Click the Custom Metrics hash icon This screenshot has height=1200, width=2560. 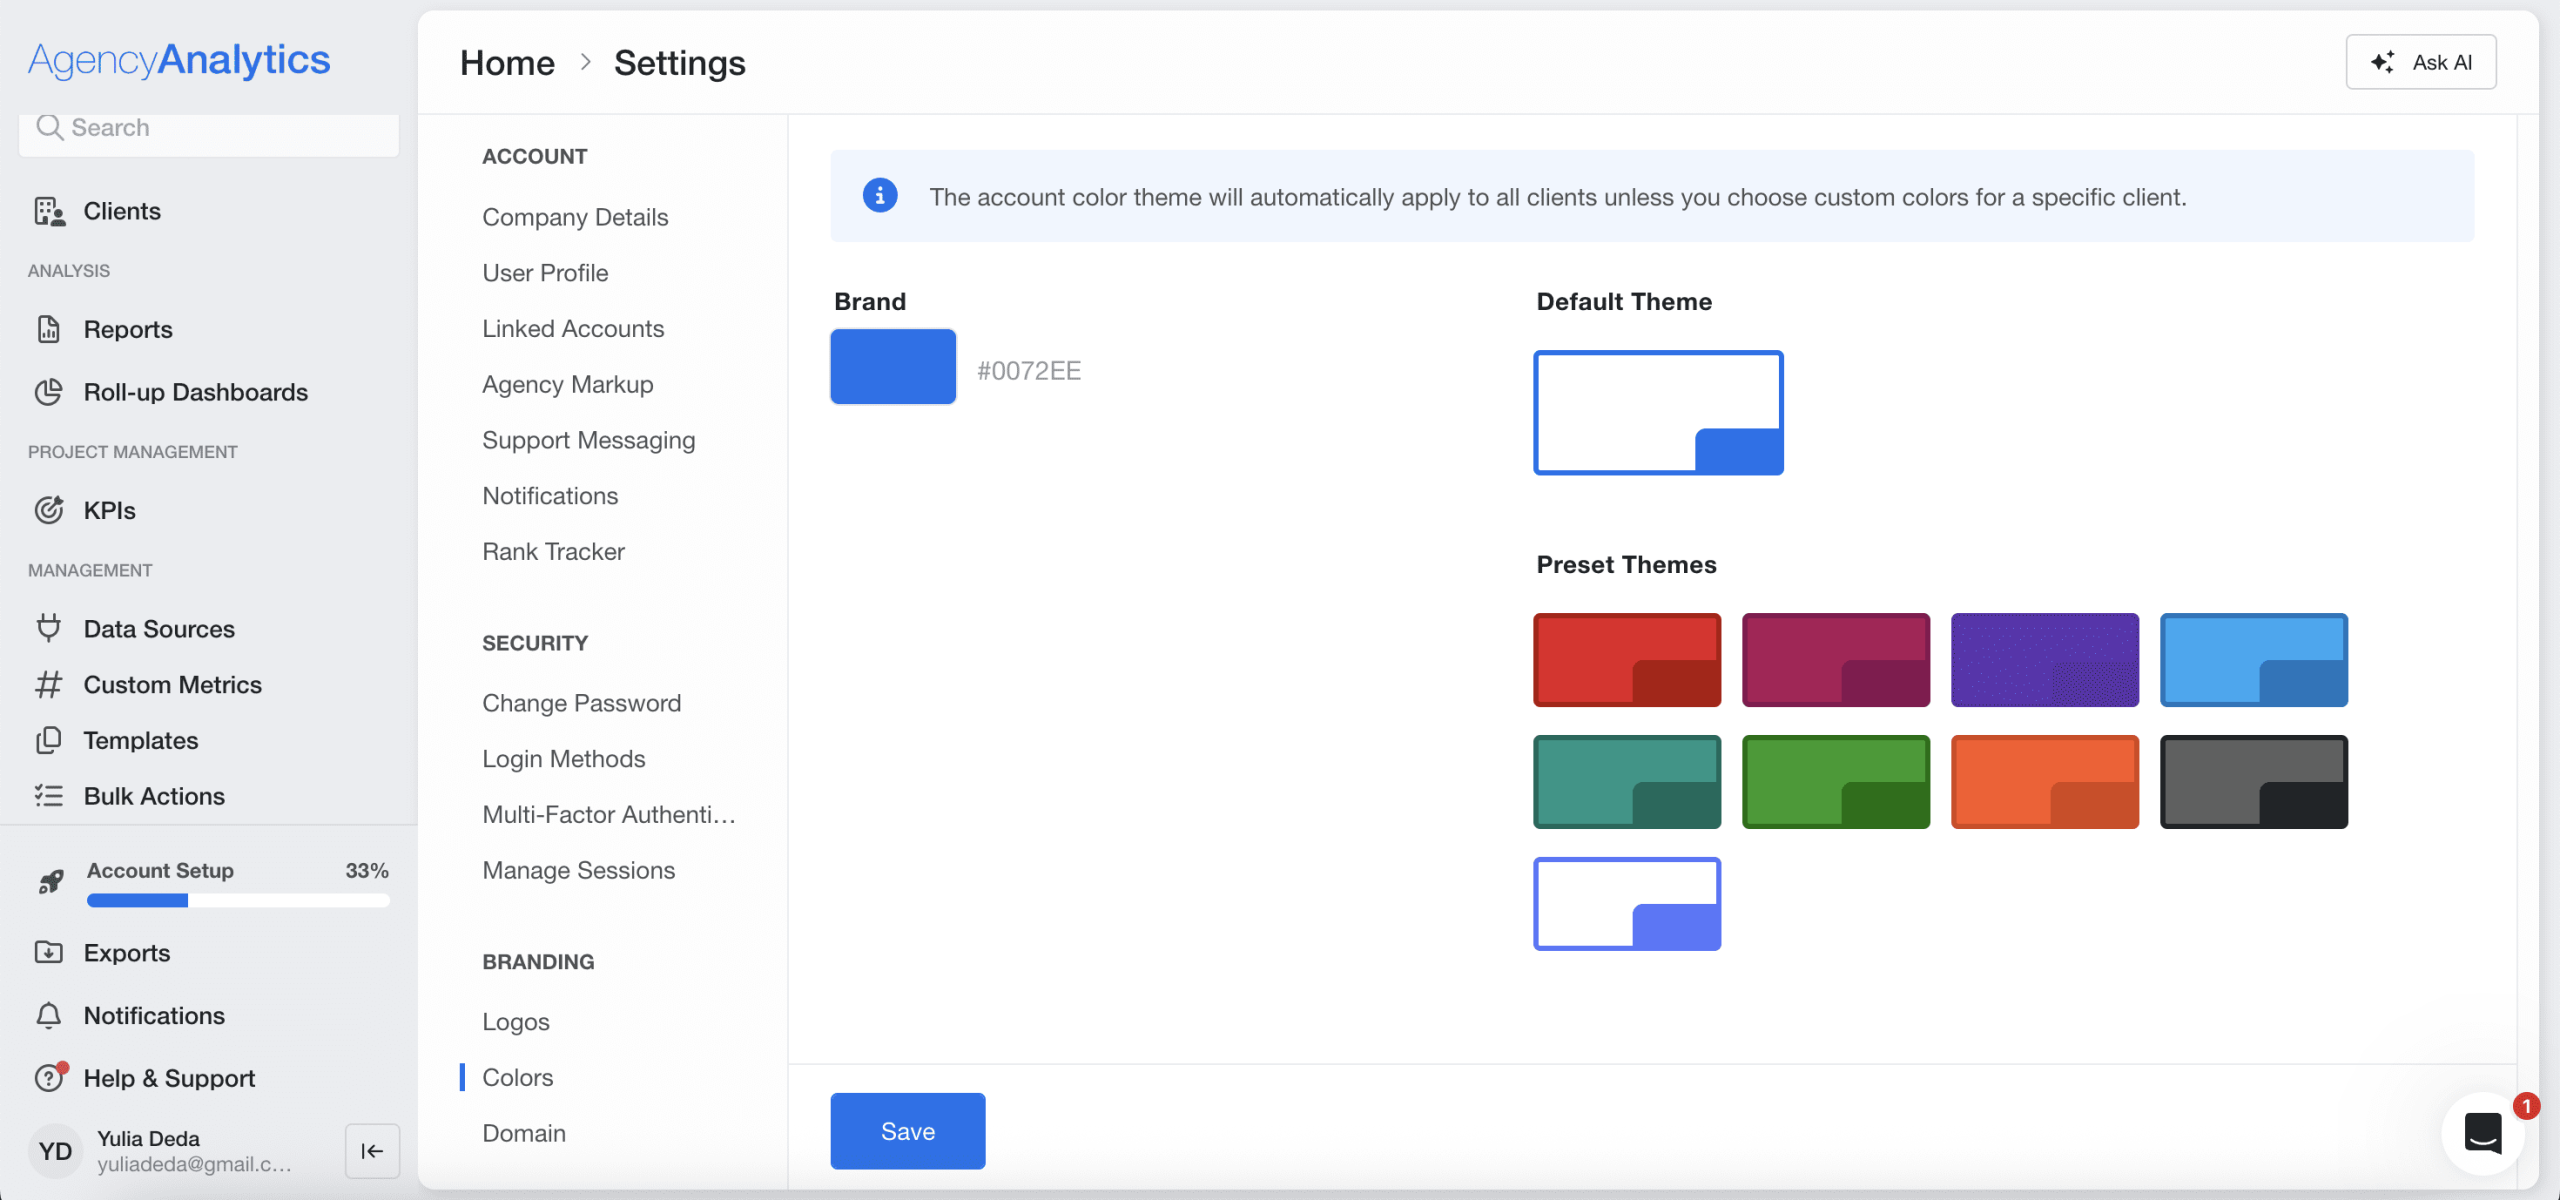click(x=49, y=684)
